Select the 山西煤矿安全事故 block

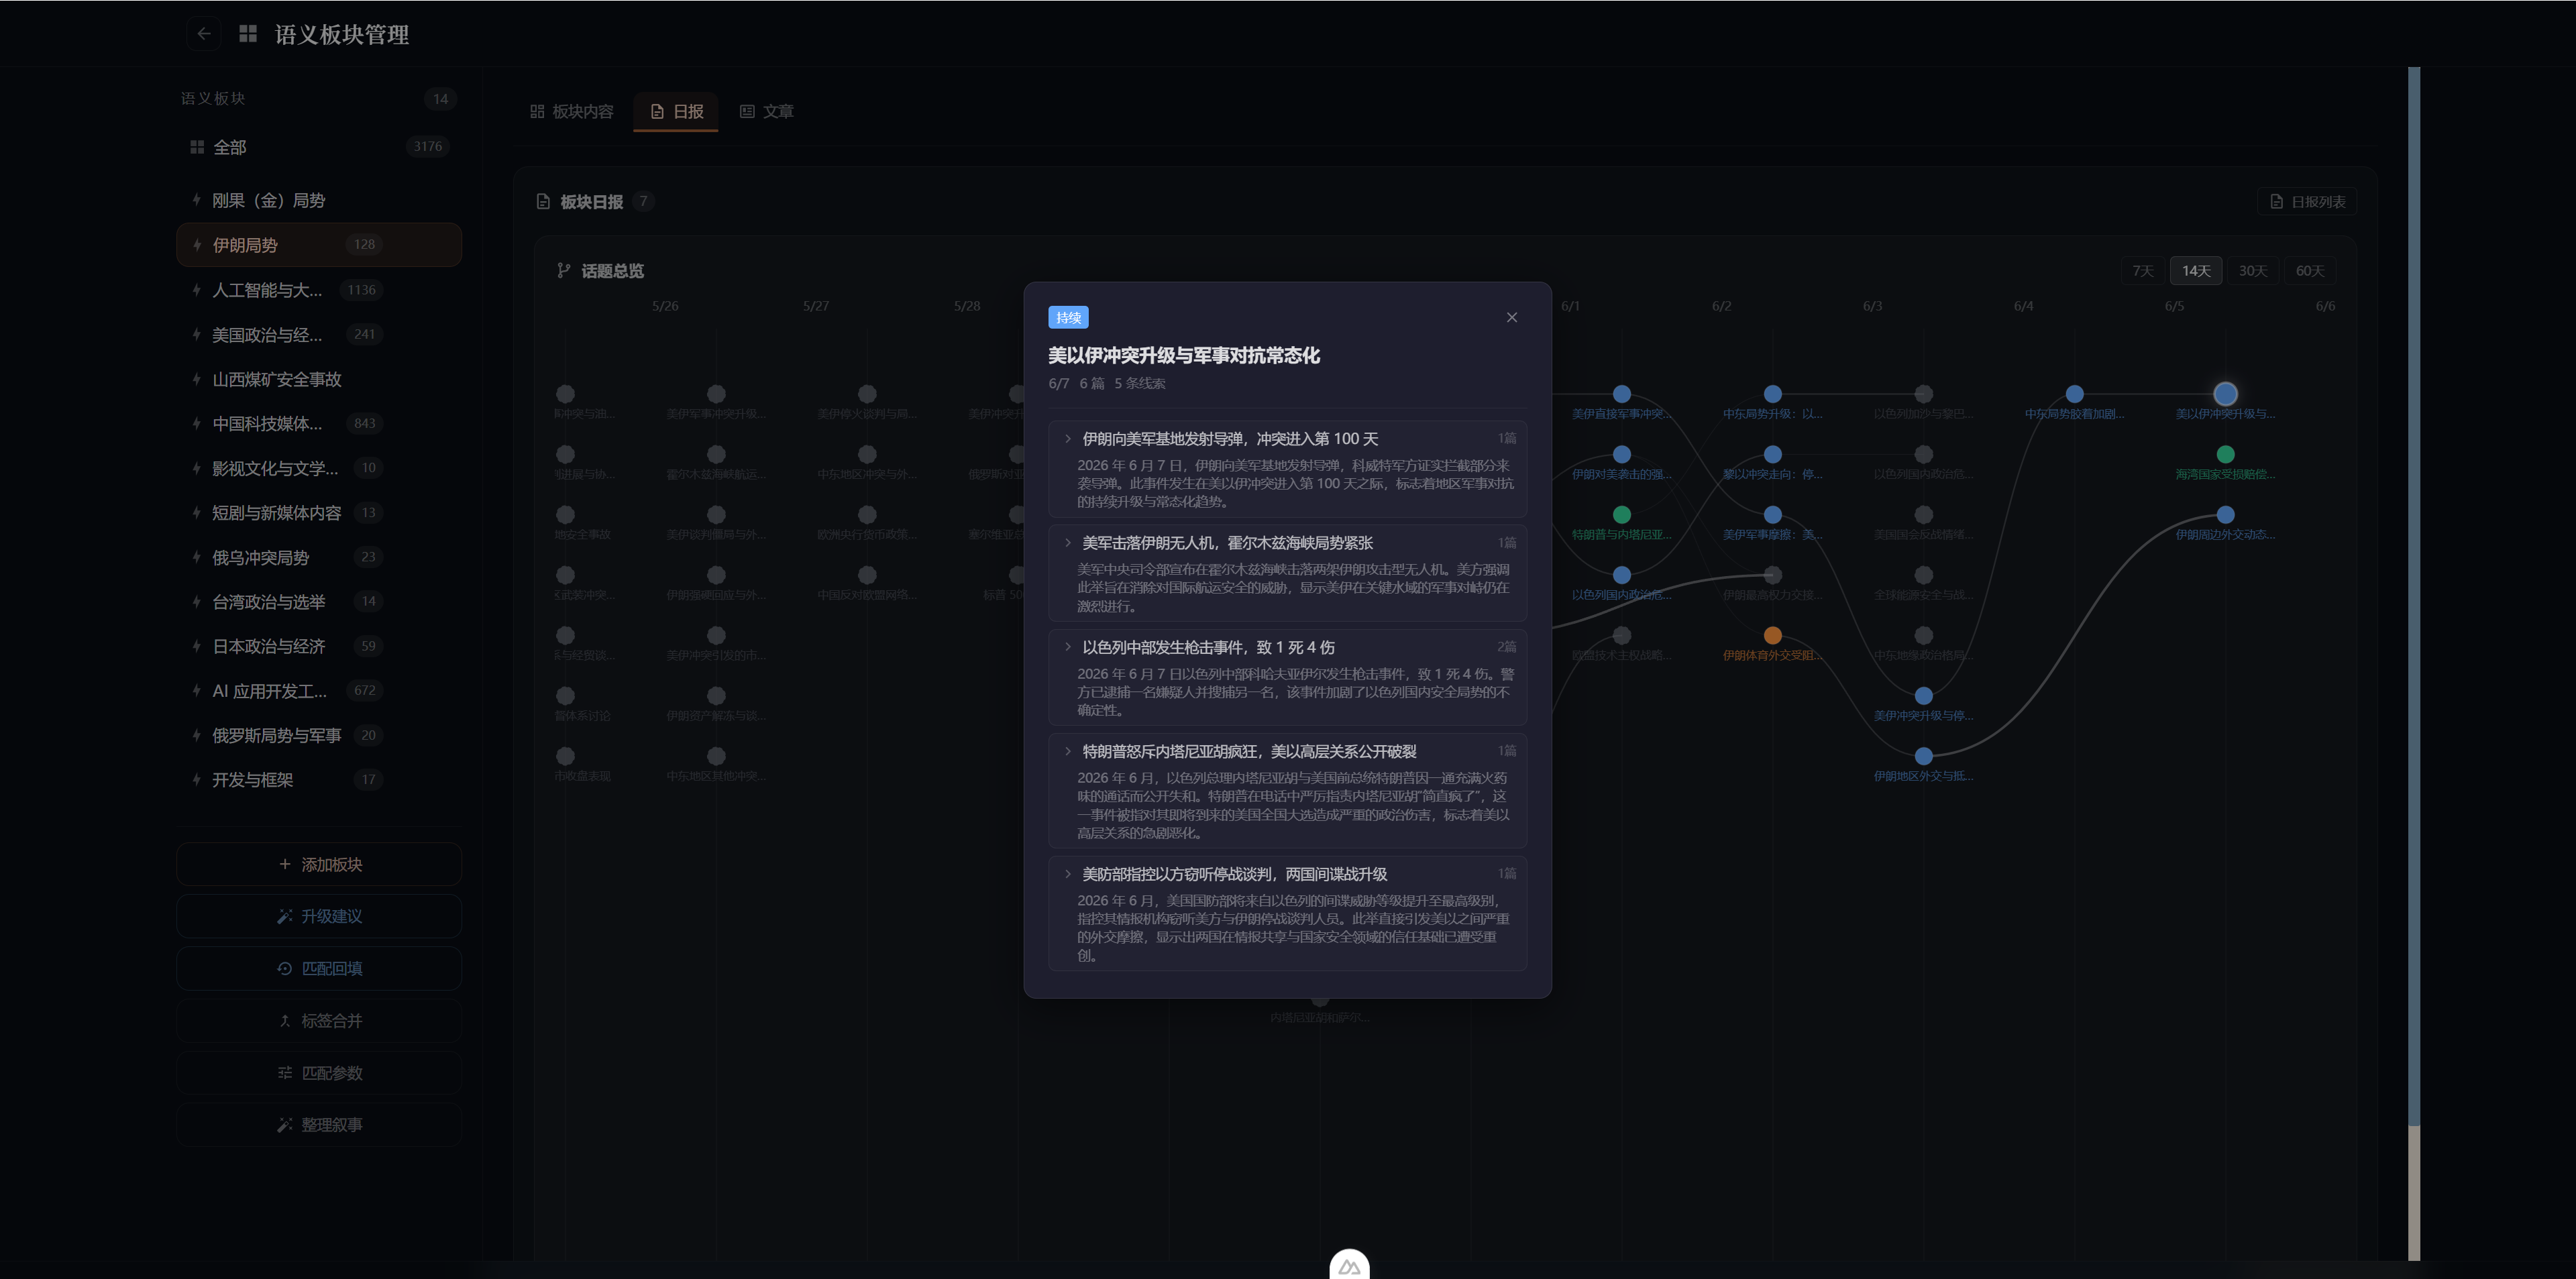click(x=319, y=379)
